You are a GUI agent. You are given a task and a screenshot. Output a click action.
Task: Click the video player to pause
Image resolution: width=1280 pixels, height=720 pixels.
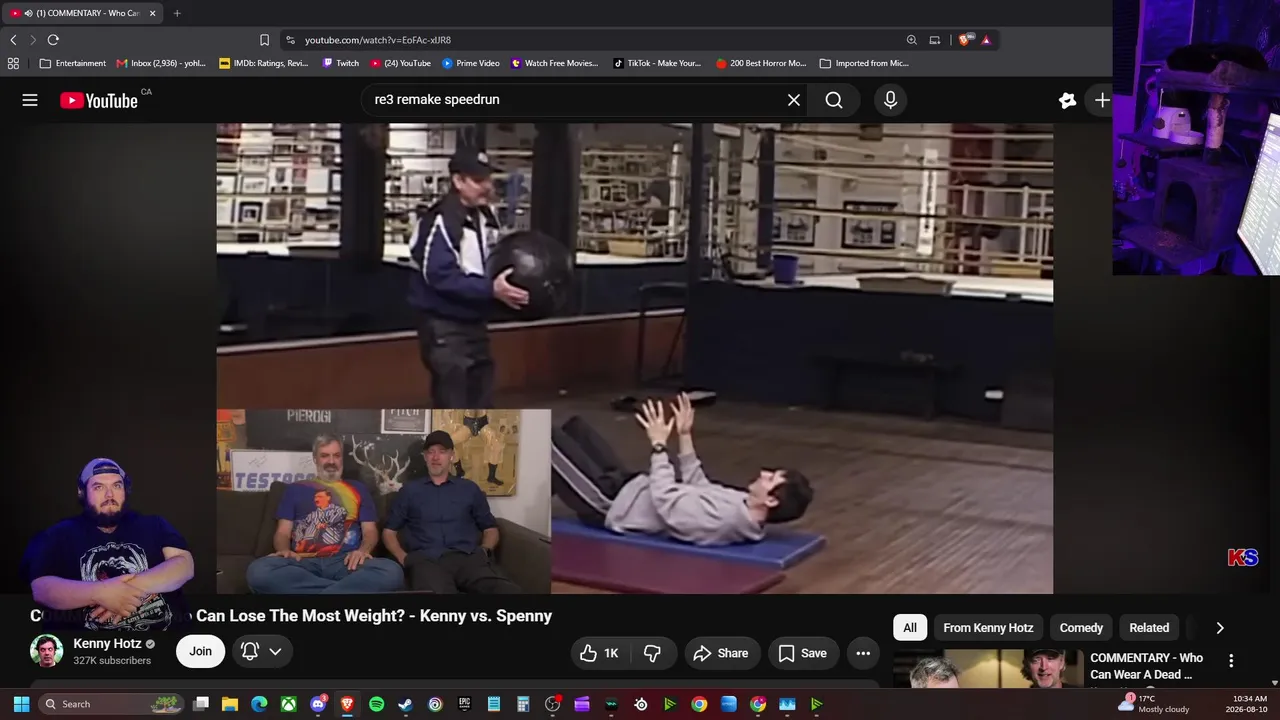(x=635, y=359)
